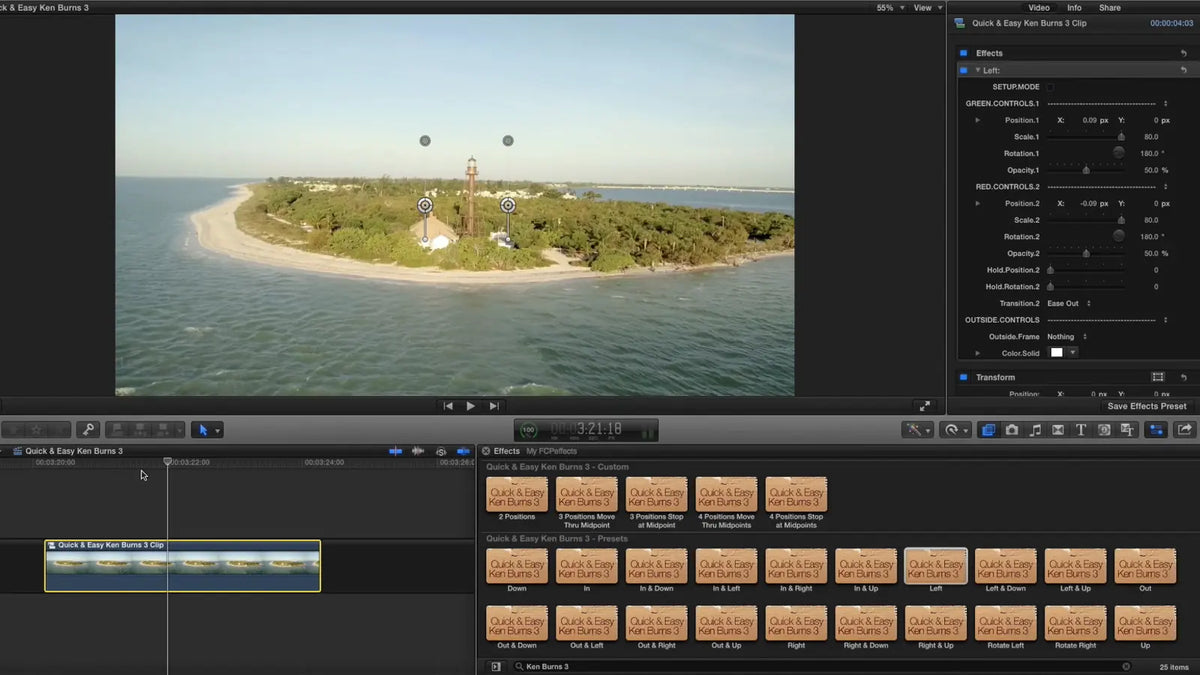1200x675 pixels.
Task: Close the Effects browser with X icon
Action: 486,451
